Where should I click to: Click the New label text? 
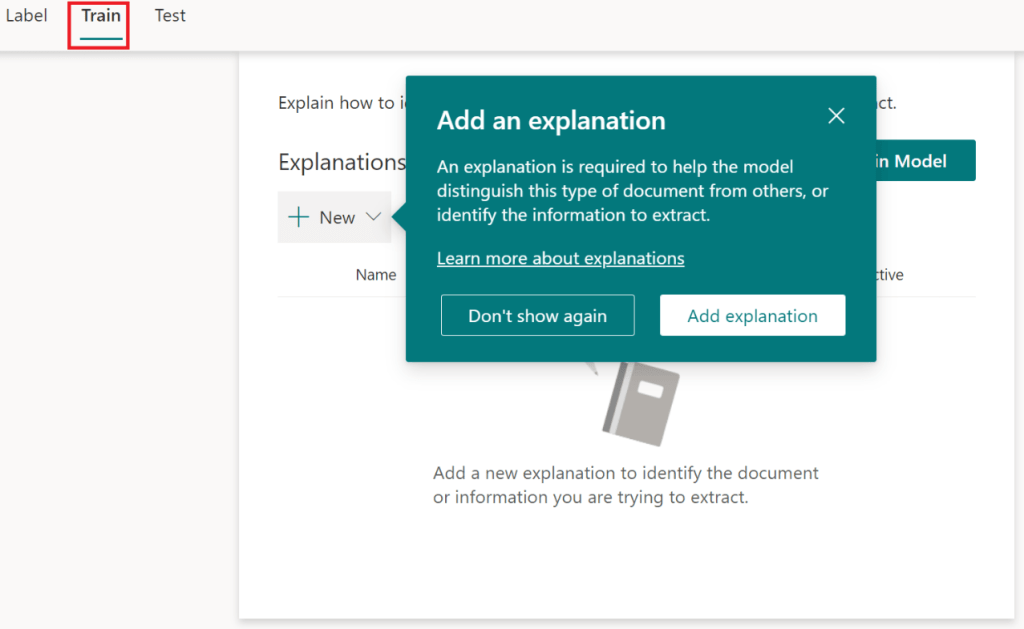(337, 217)
